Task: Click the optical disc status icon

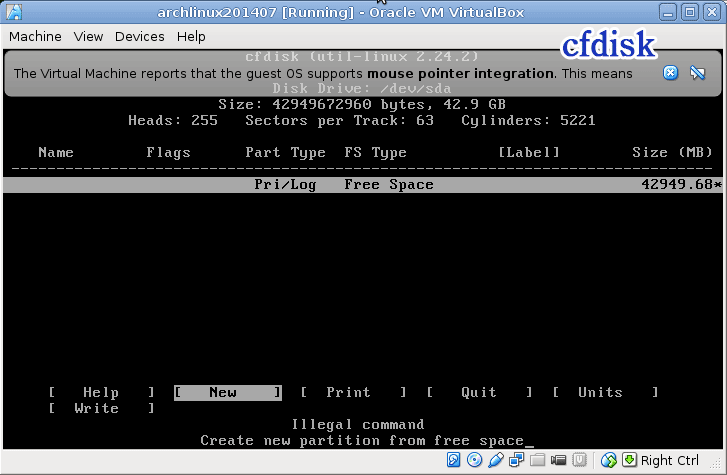Action: (x=474, y=460)
